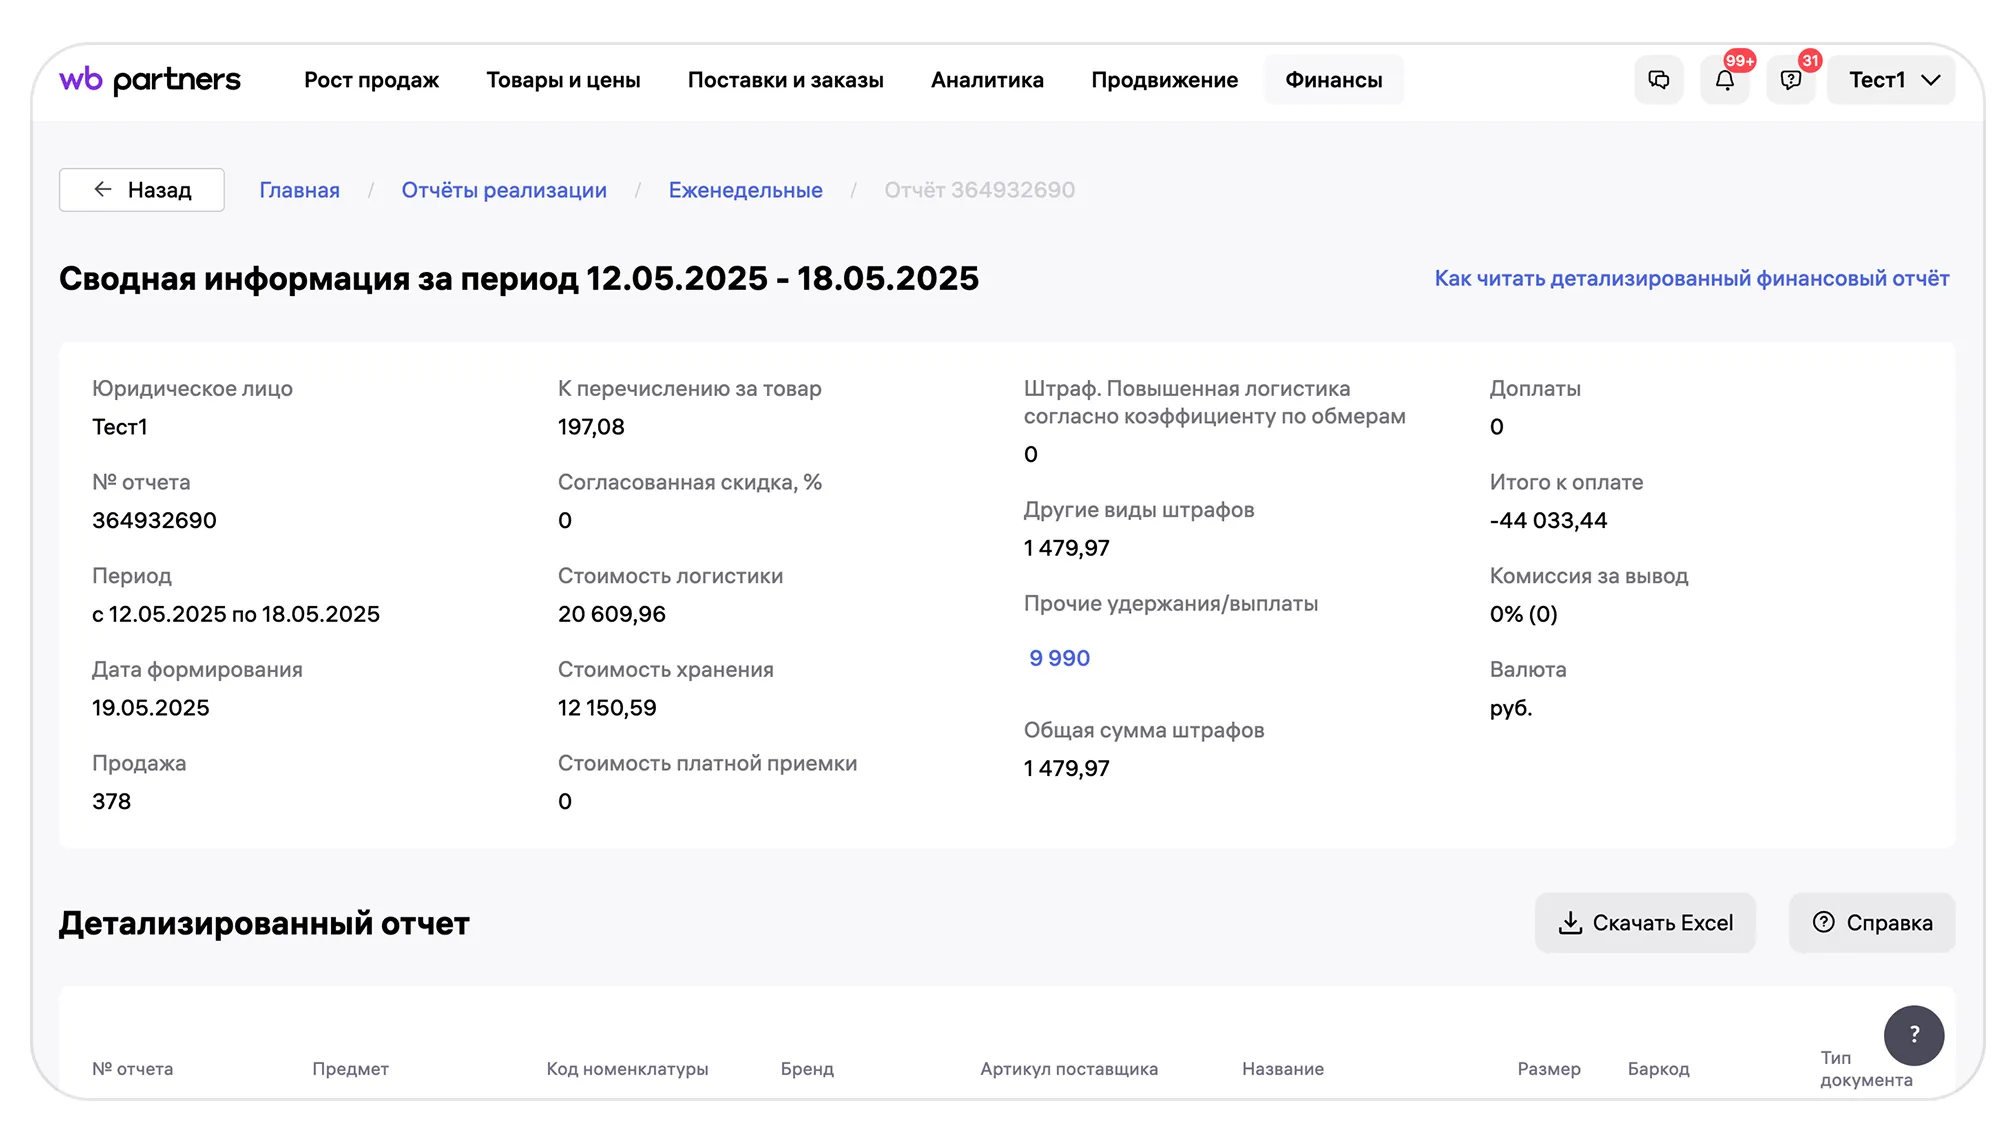The image size is (2016, 1143).
Task: Click the 9 990 прочие удержания link
Action: coord(1060,658)
